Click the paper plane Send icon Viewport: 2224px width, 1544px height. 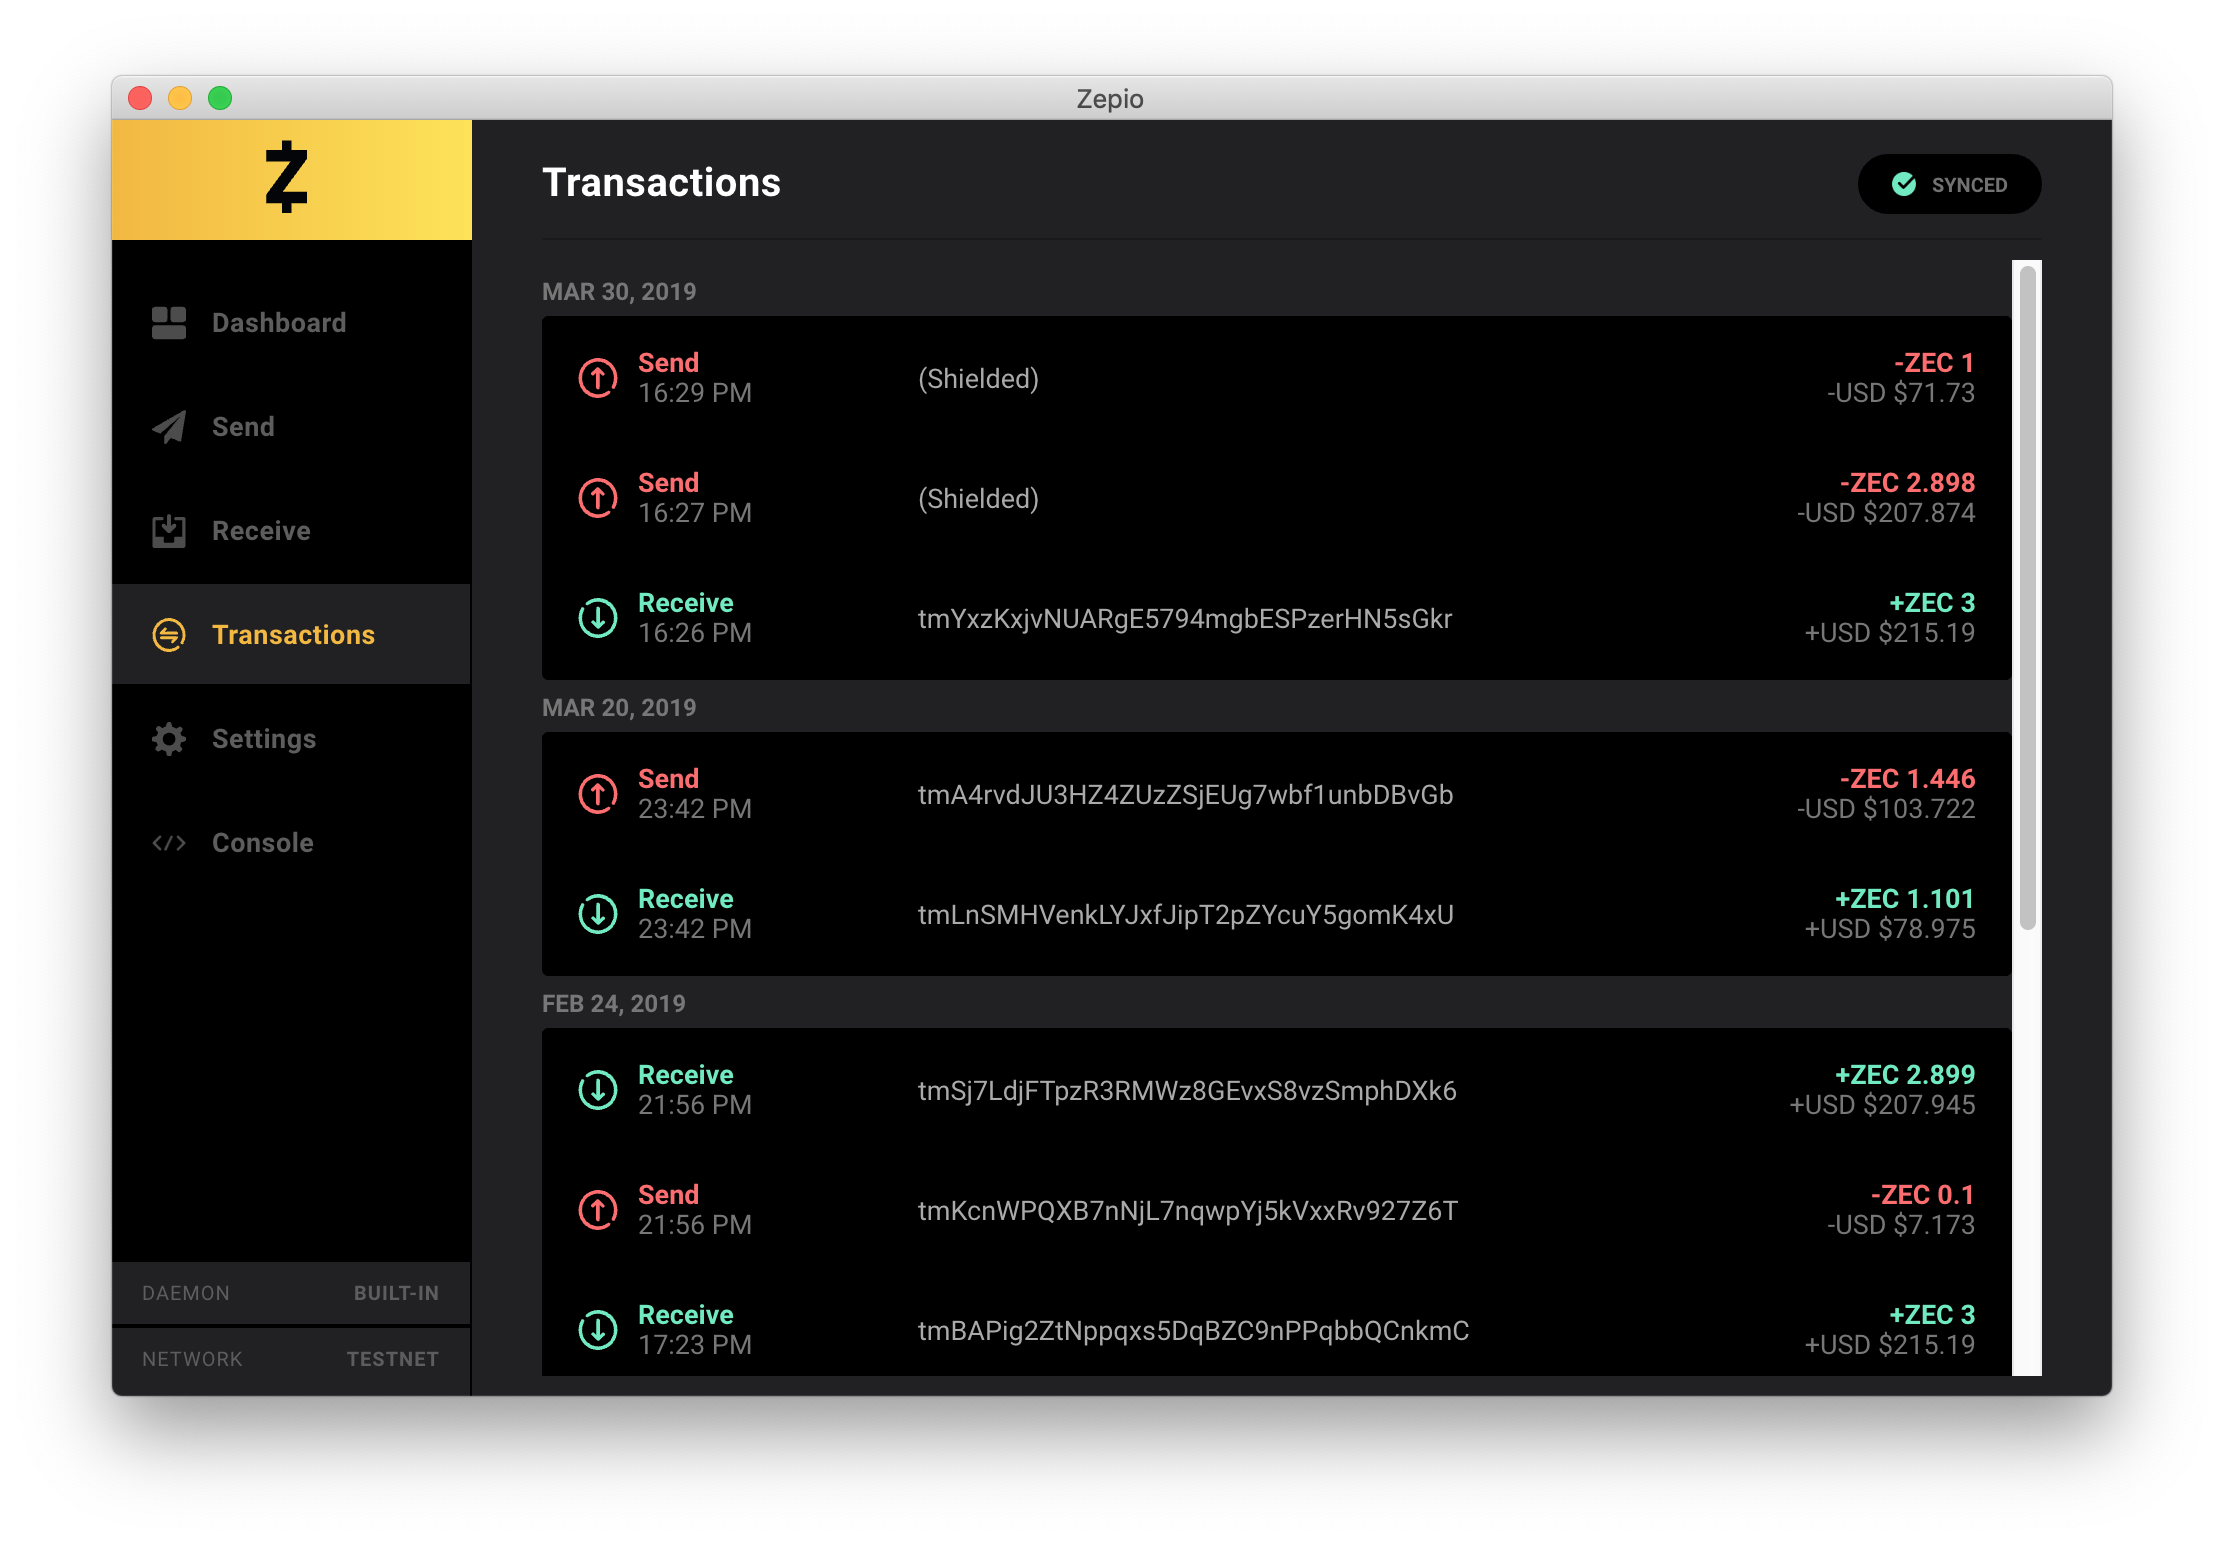coord(169,427)
